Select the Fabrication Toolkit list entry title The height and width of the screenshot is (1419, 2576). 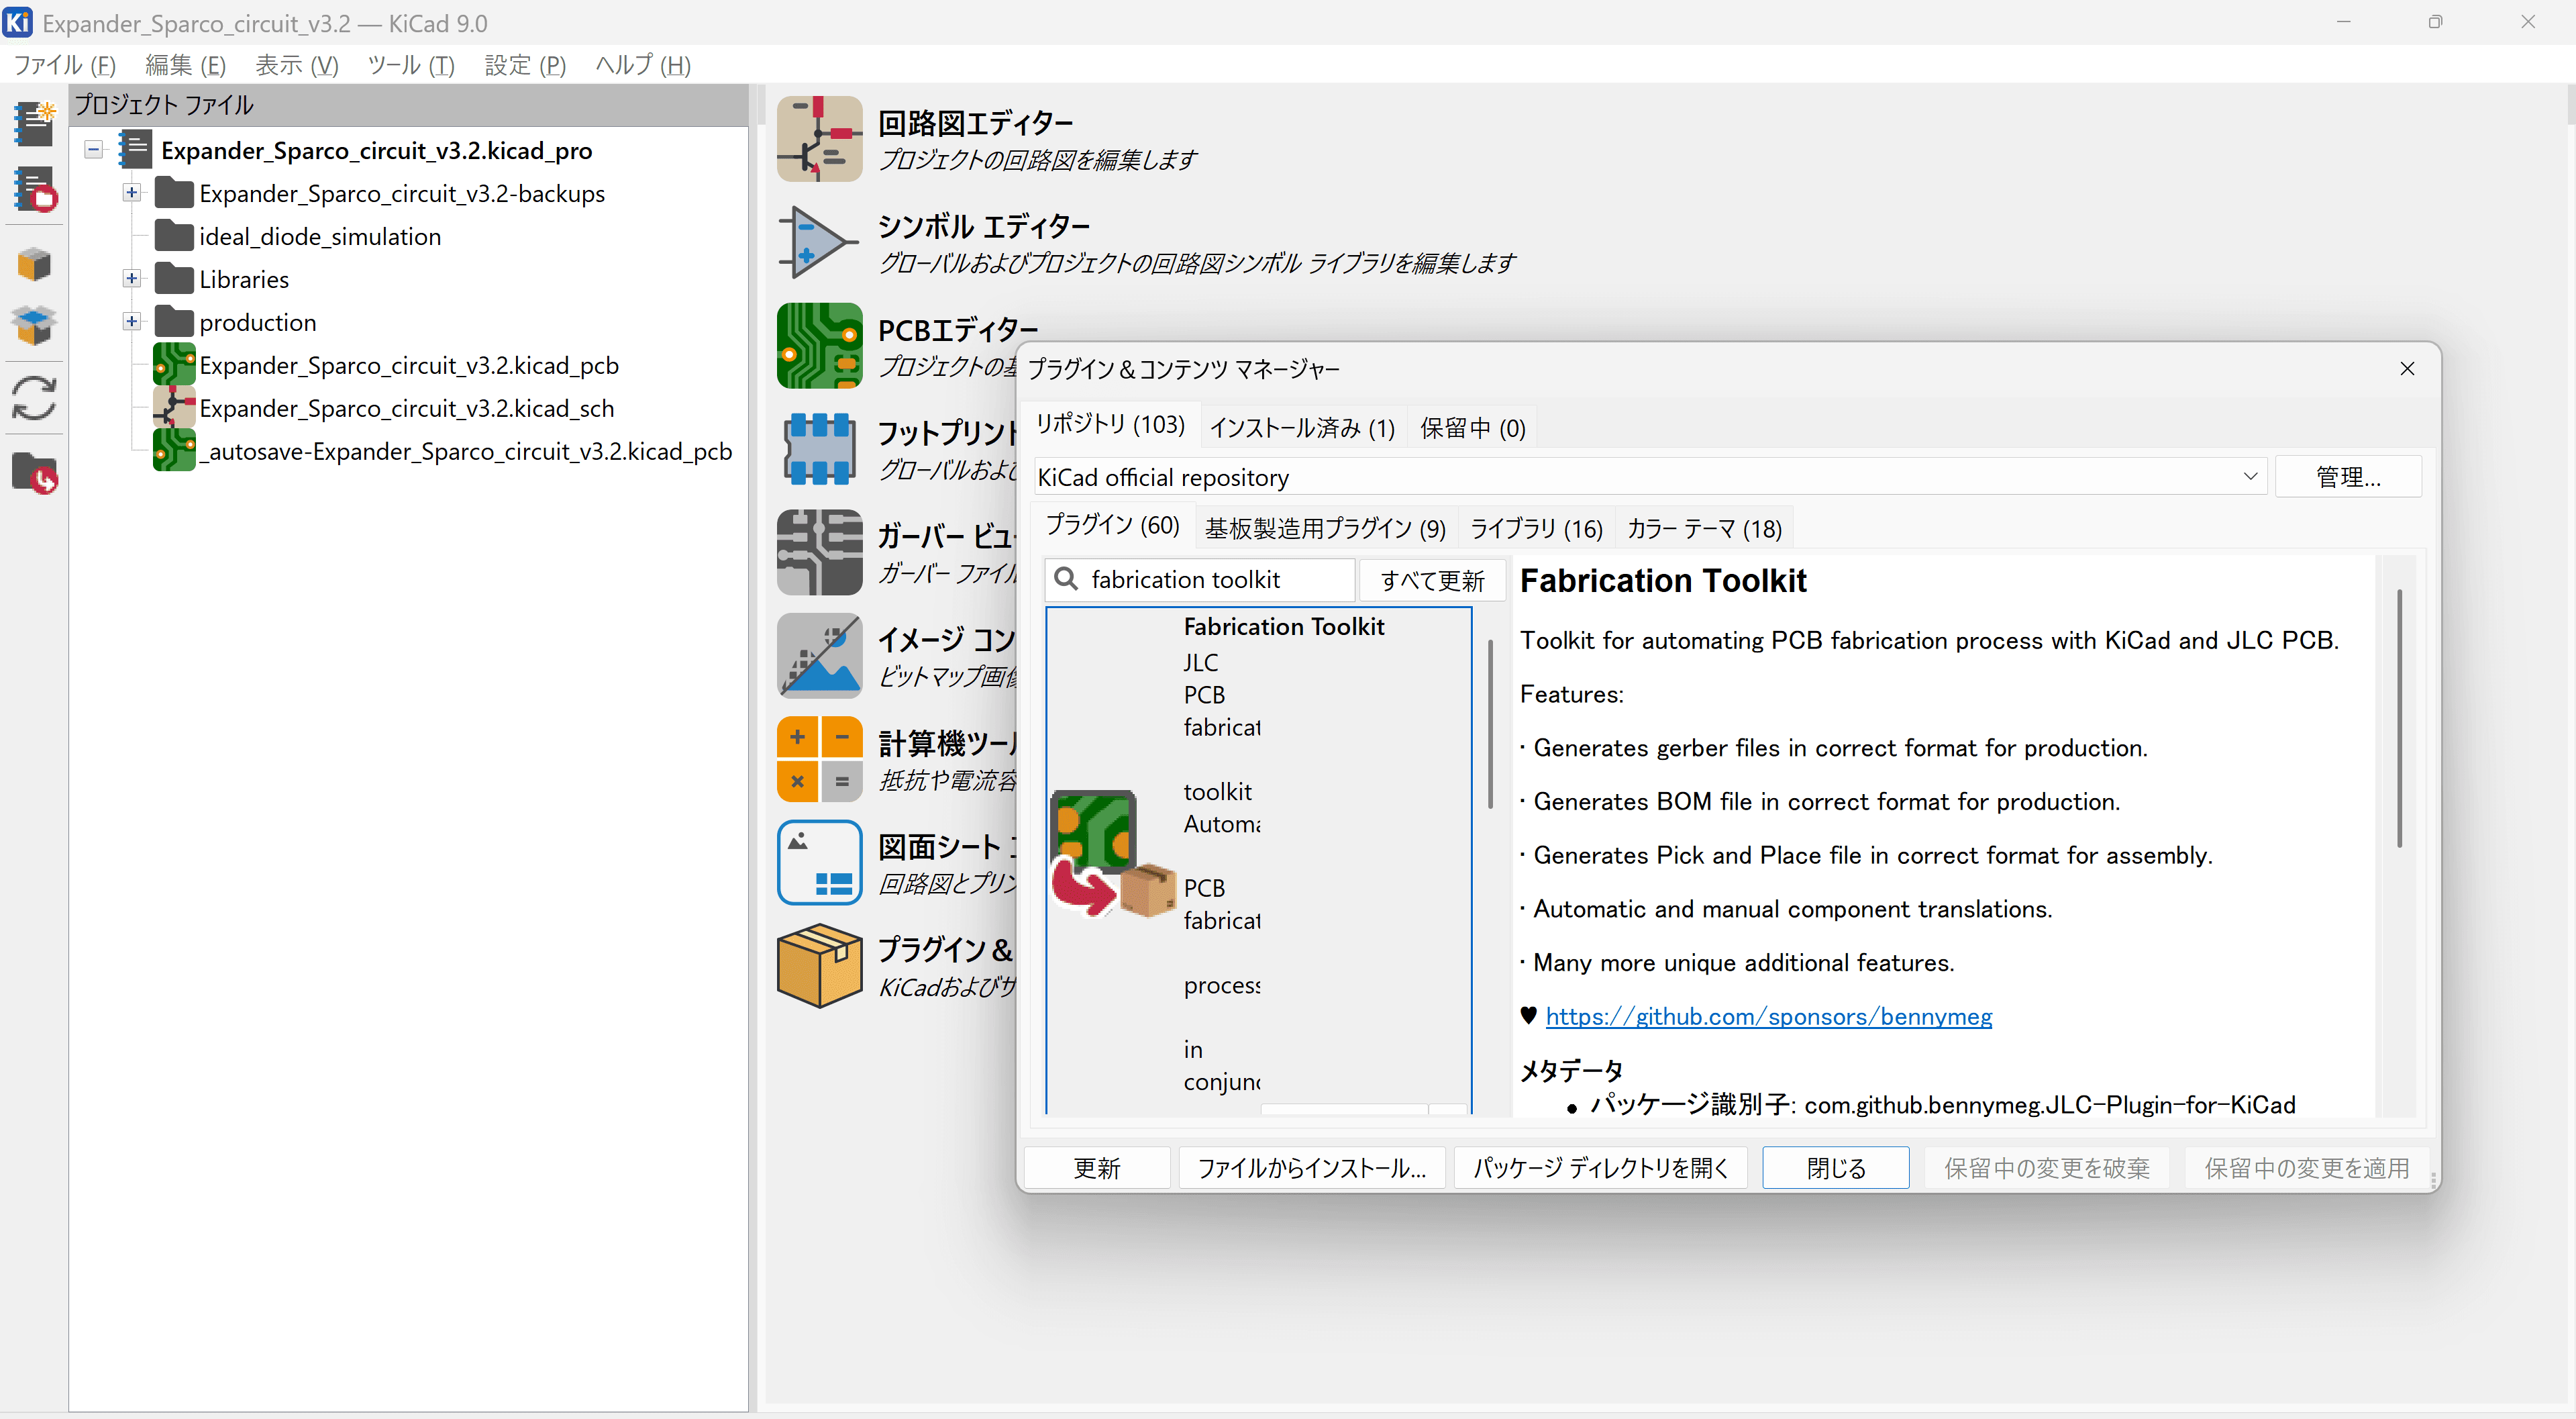tap(1284, 627)
